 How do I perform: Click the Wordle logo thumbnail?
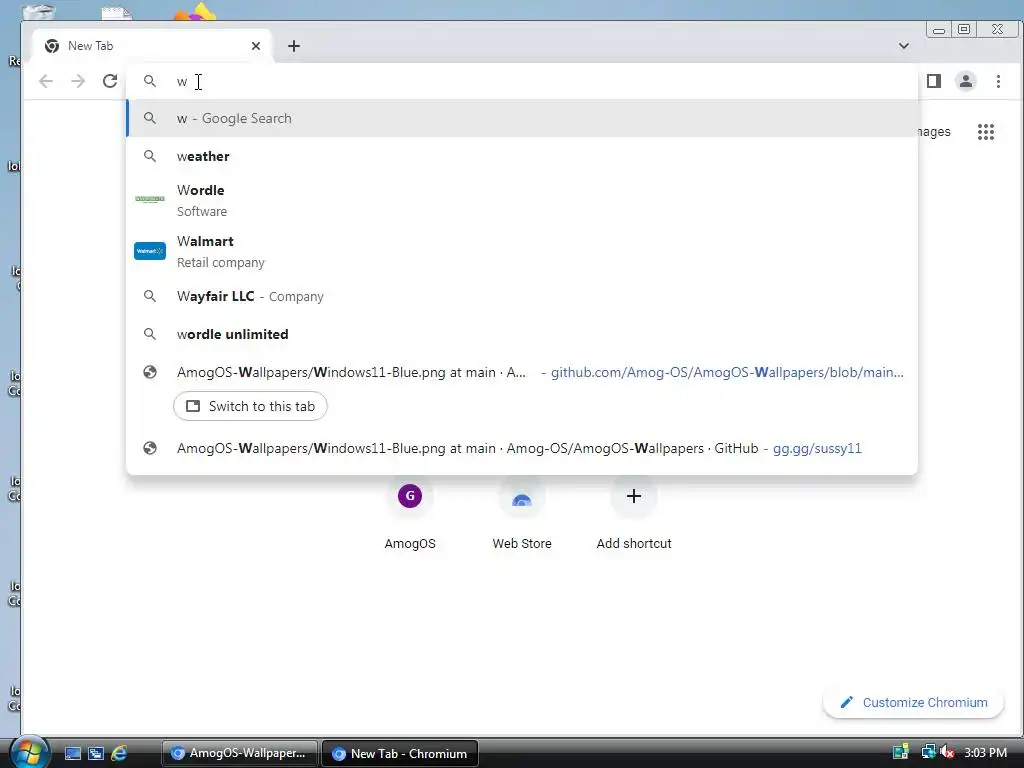coord(150,199)
